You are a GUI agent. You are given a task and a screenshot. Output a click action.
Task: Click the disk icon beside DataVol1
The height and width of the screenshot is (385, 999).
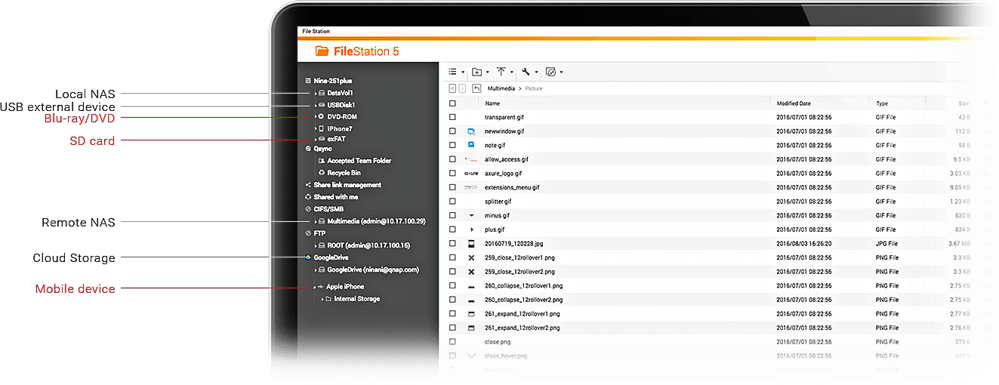coord(322,93)
